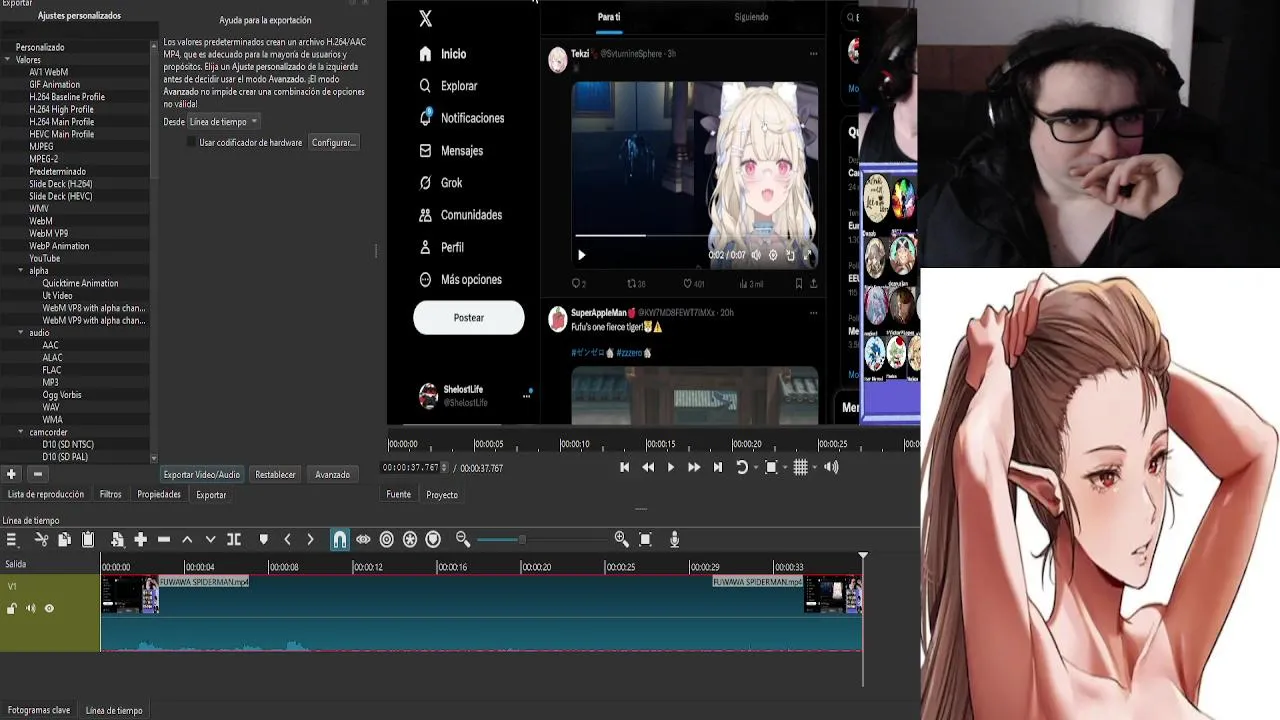Image resolution: width=1280 pixels, height=720 pixels.
Task: Click the player Play button
Action: click(x=670, y=467)
